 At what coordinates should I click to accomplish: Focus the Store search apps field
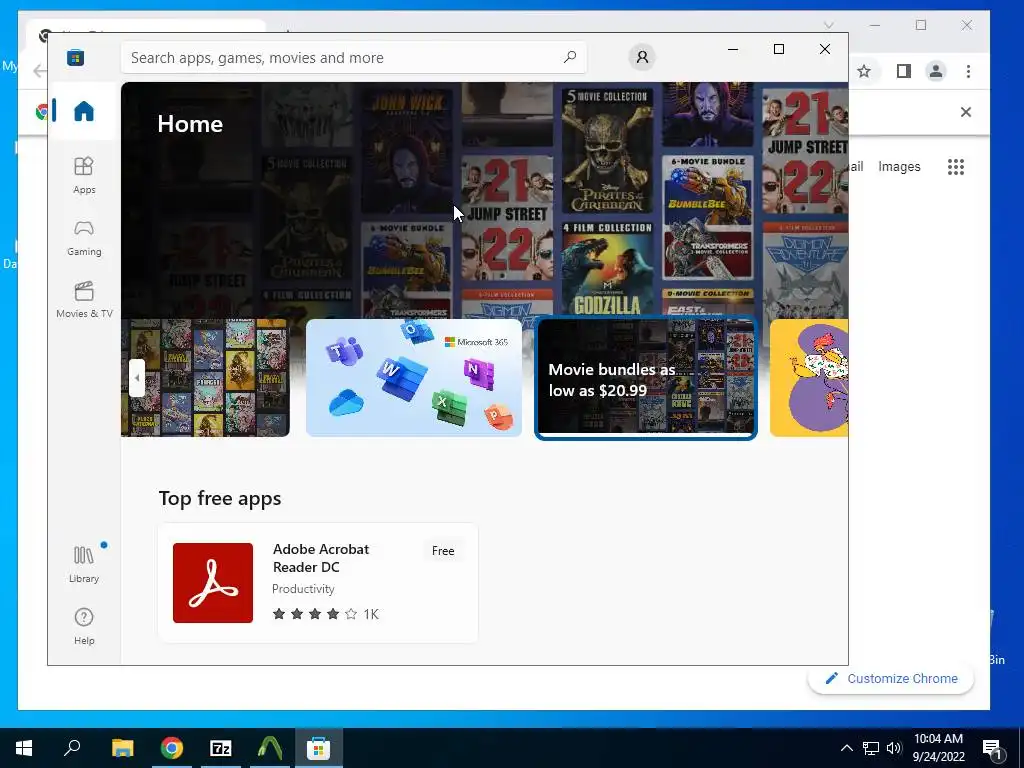pos(353,57)
